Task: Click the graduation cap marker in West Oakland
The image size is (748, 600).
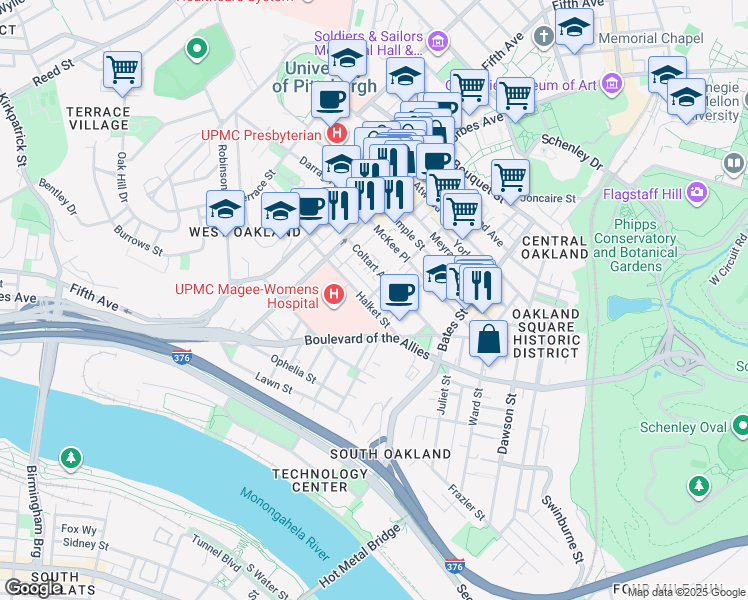Action: [x=226, y=210]
